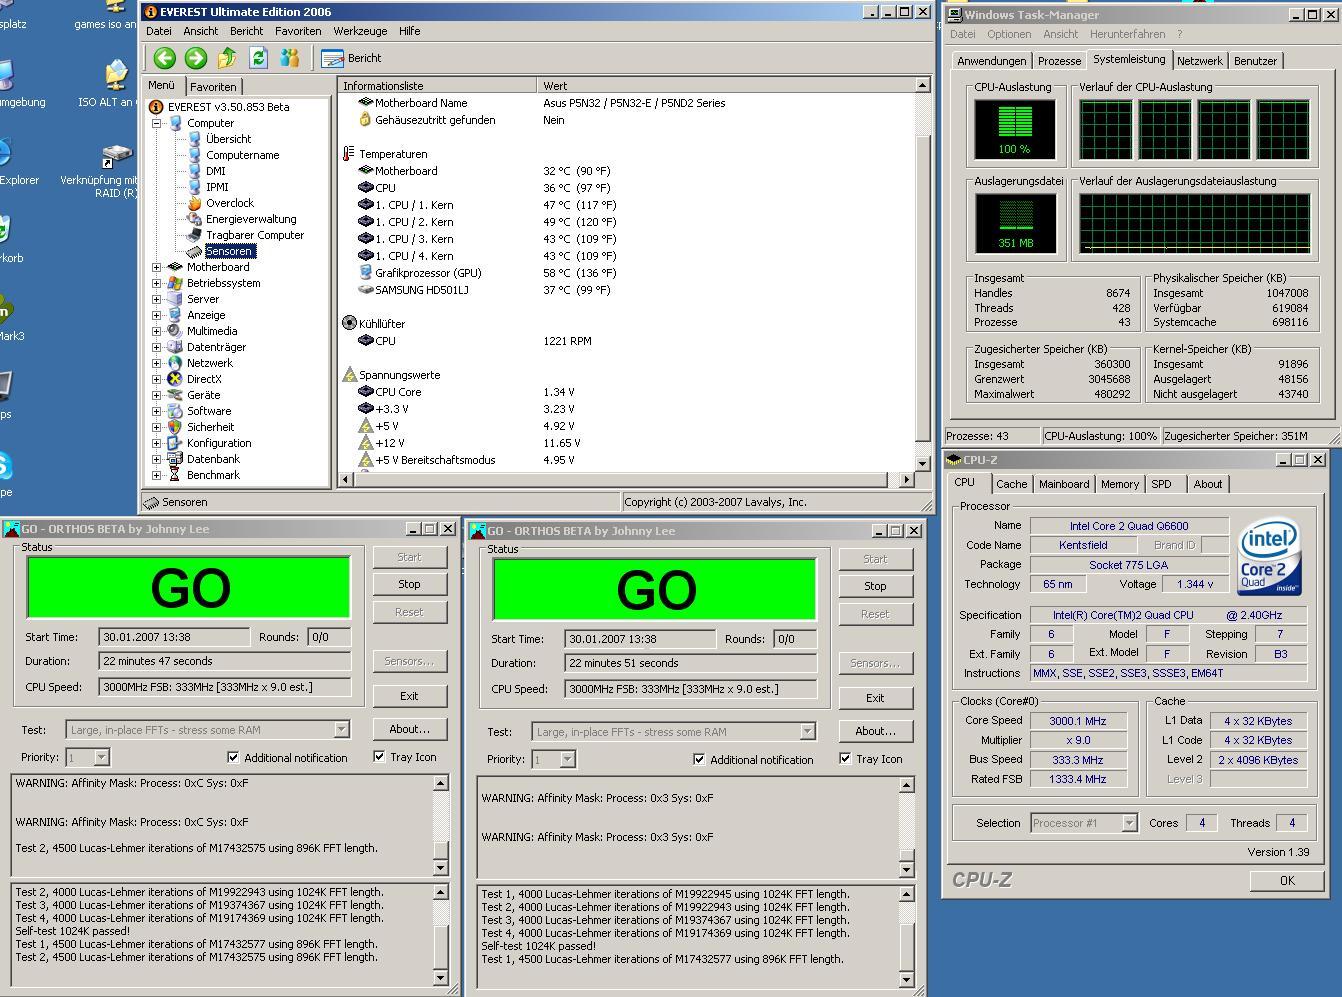Image resolution: width=1342 pixels, height=997 pixels.
Task: Go forward with the green right arrow in EVEREST
Action: (x=196, y=58)
